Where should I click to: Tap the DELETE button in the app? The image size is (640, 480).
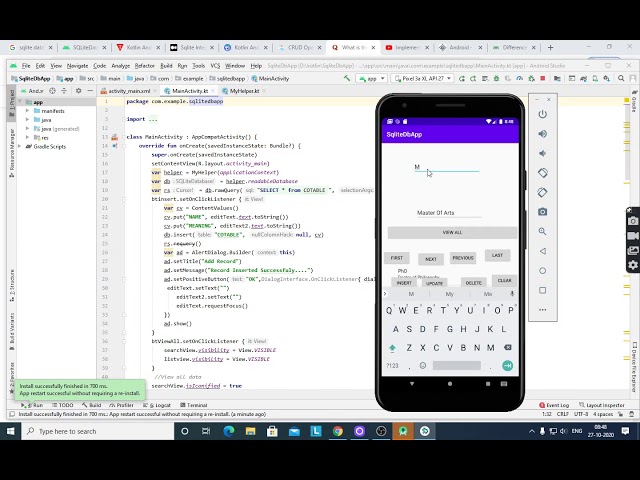click(x=473, y=282)
